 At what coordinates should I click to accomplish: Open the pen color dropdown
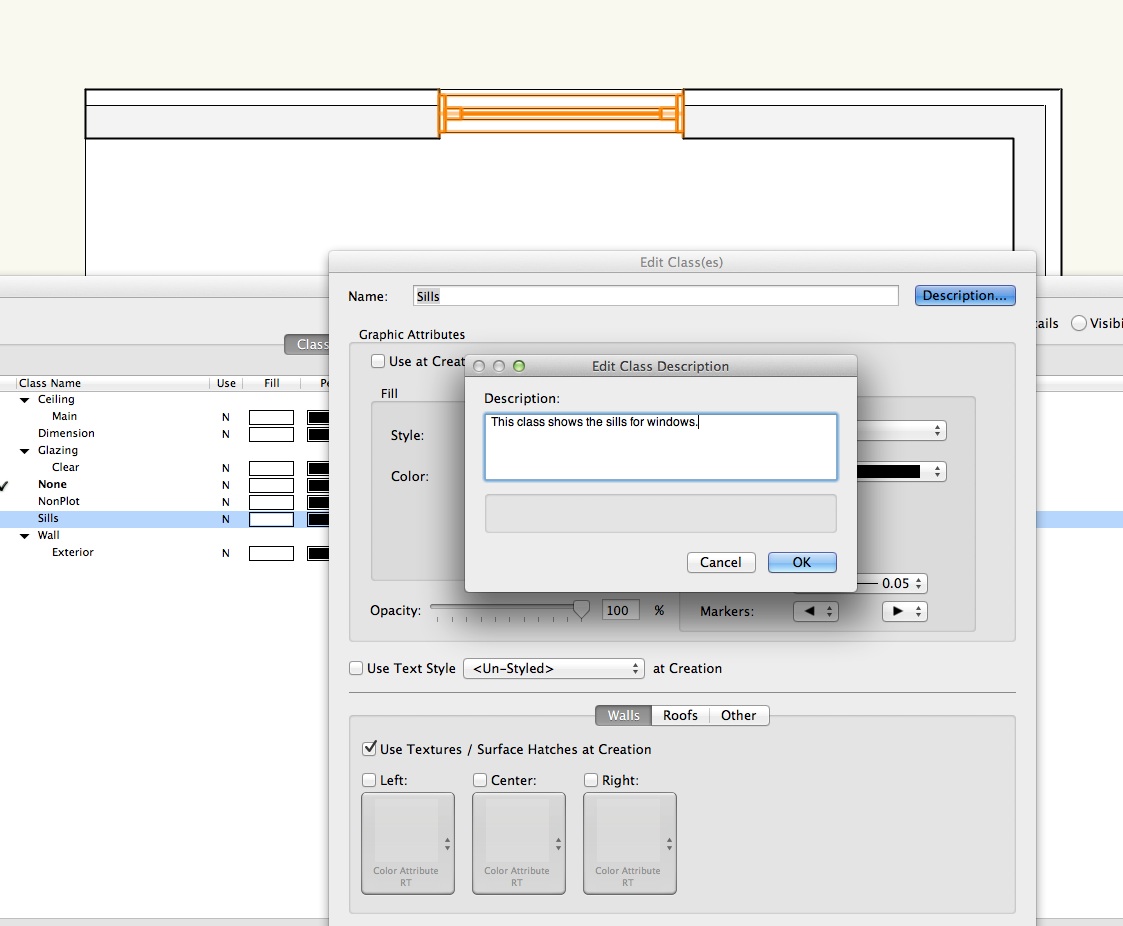[x=900, y=471]
